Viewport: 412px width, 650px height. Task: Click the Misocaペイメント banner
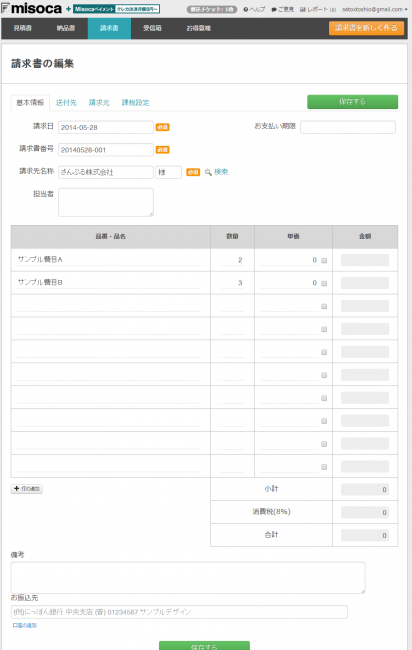tap(116, 9)
